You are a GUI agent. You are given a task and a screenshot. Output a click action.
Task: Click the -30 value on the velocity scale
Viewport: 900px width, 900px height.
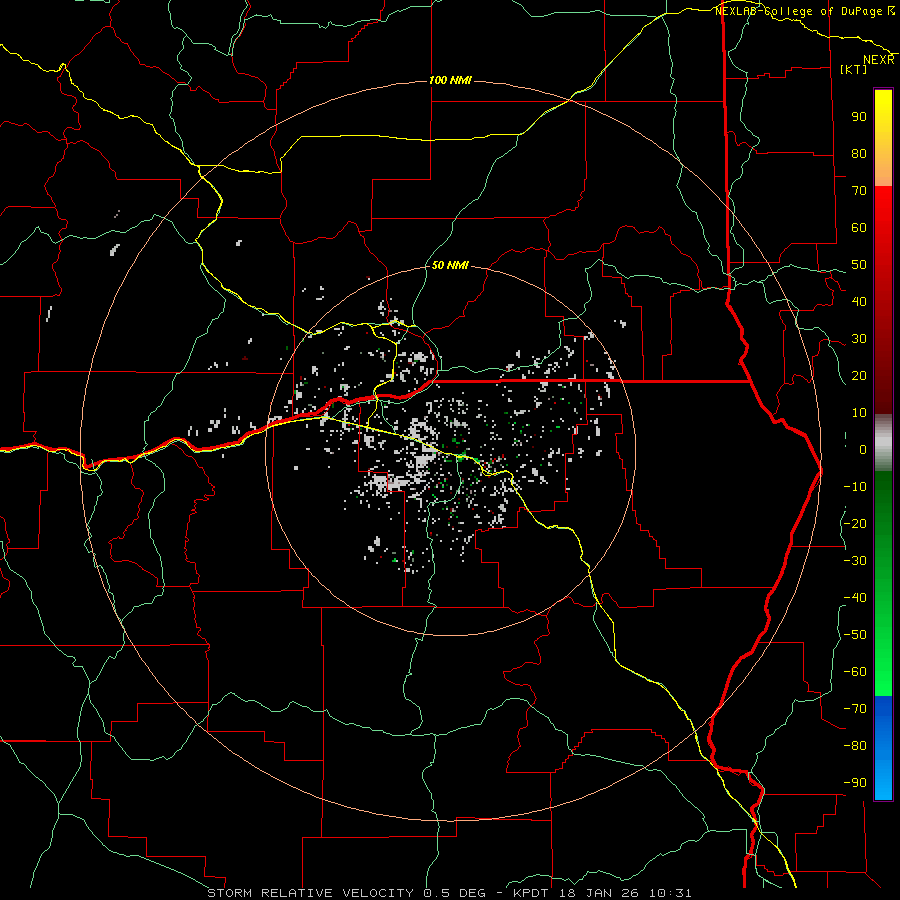855,561
